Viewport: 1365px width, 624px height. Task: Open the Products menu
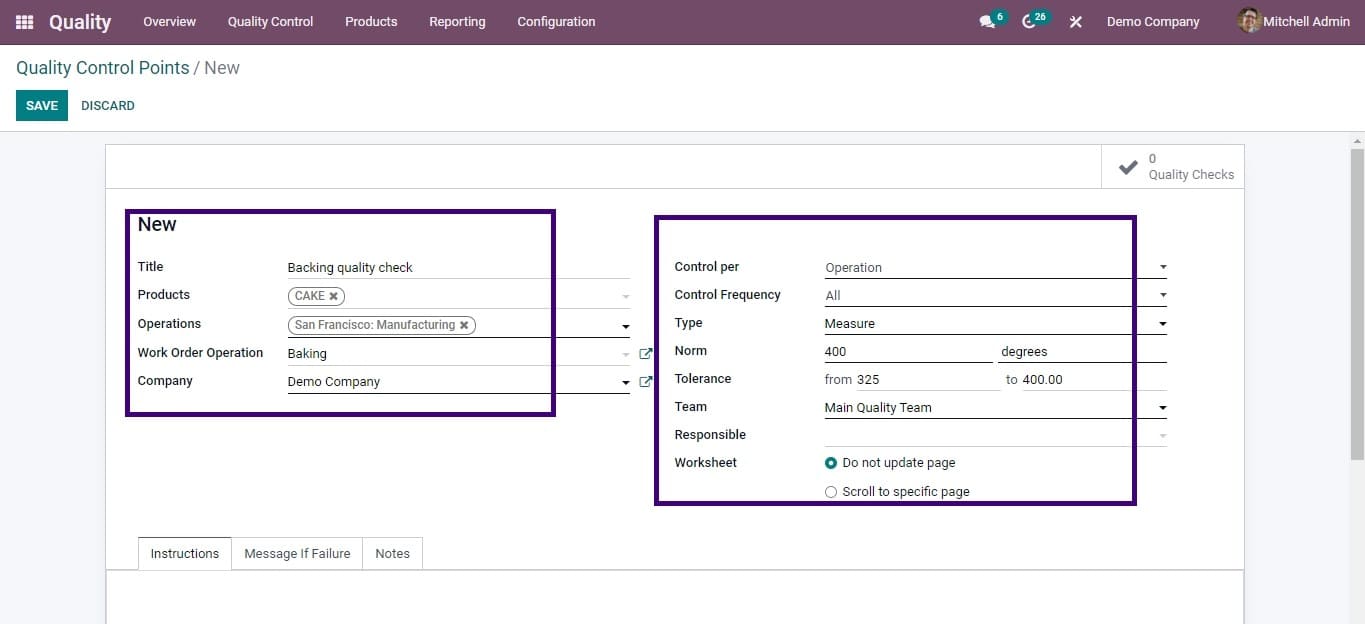371,21
